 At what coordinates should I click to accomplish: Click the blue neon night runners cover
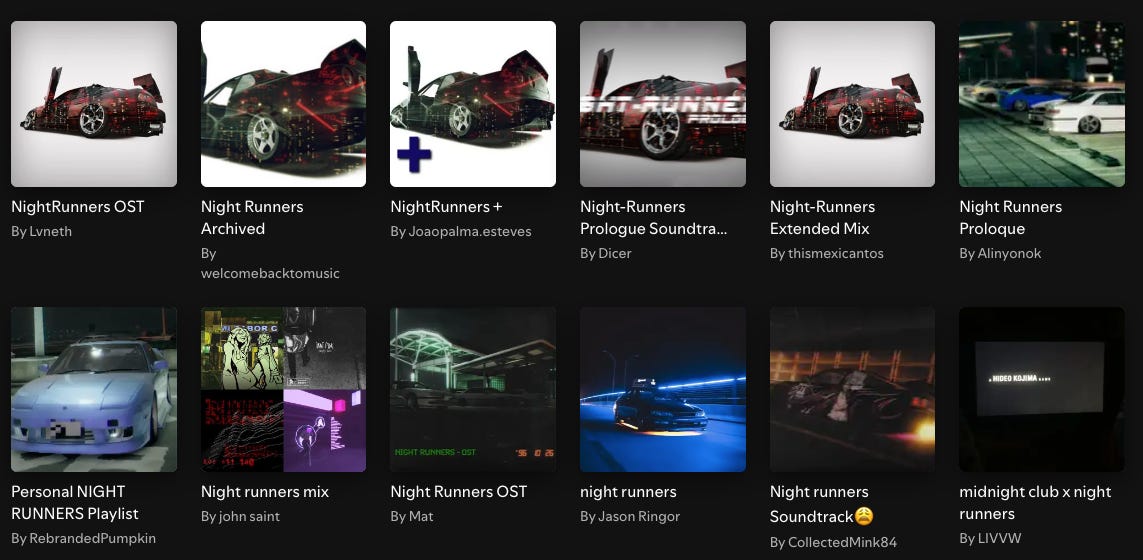pos(663,389)
